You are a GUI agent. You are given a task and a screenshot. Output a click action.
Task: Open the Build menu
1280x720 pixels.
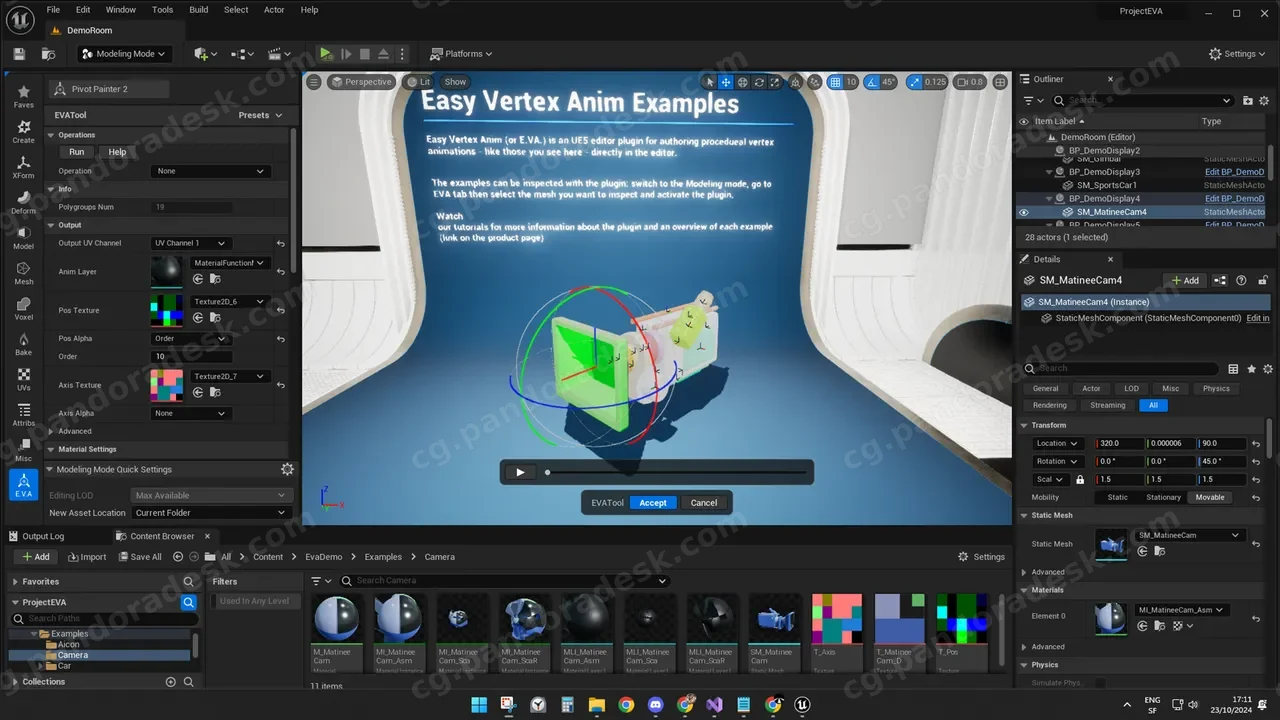coord(199,10)
